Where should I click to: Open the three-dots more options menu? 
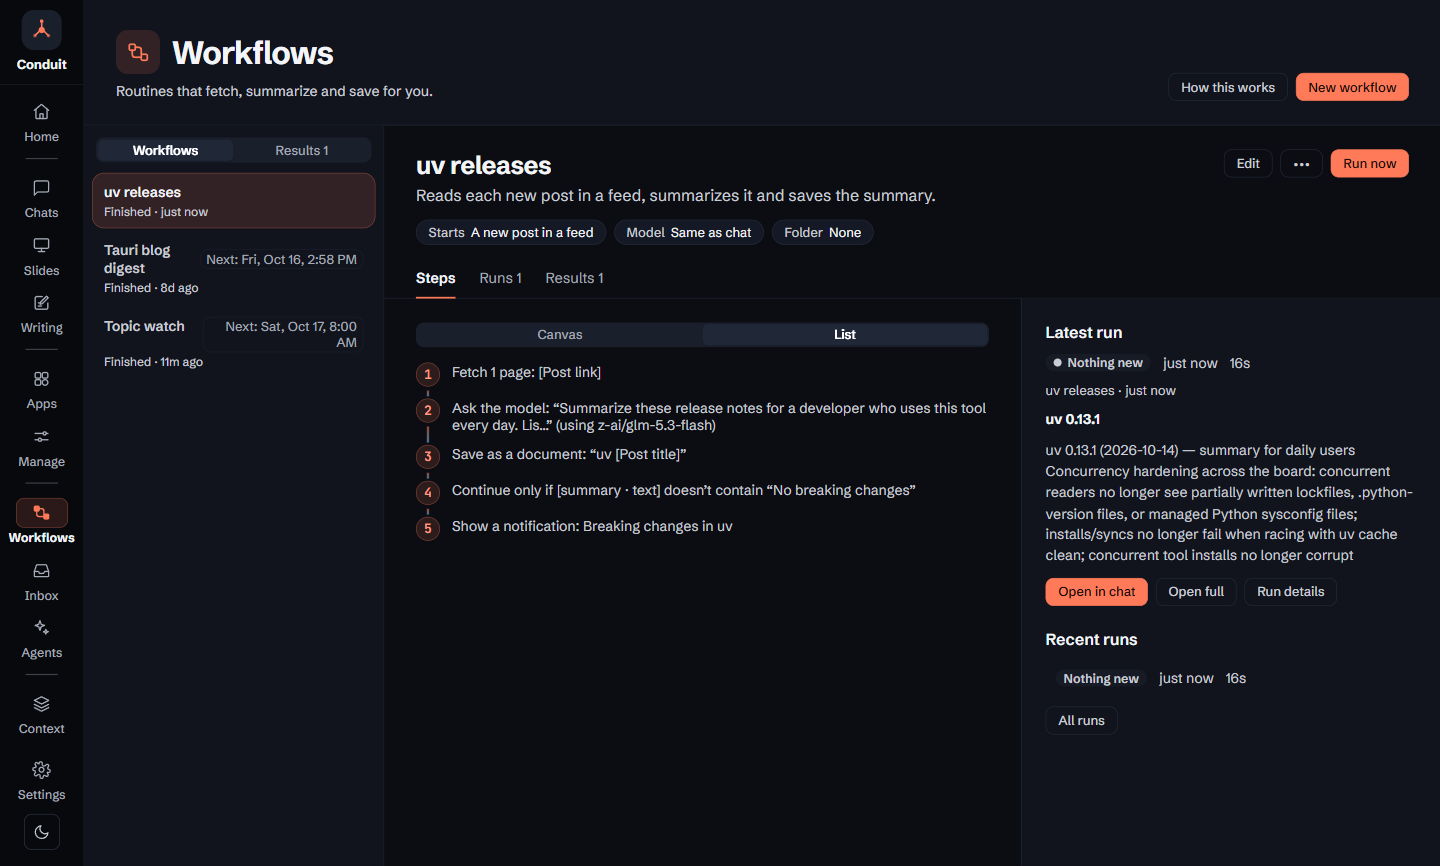point(1301,164)
